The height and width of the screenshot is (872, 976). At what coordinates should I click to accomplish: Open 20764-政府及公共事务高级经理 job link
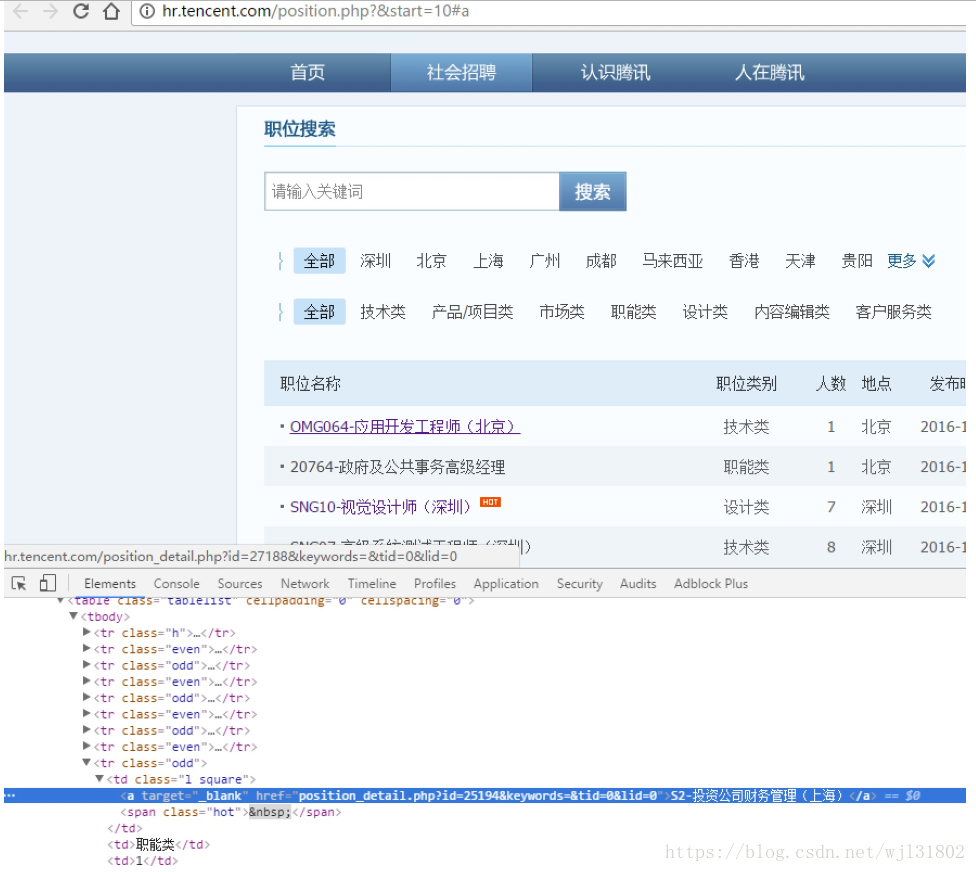[398, 467]
